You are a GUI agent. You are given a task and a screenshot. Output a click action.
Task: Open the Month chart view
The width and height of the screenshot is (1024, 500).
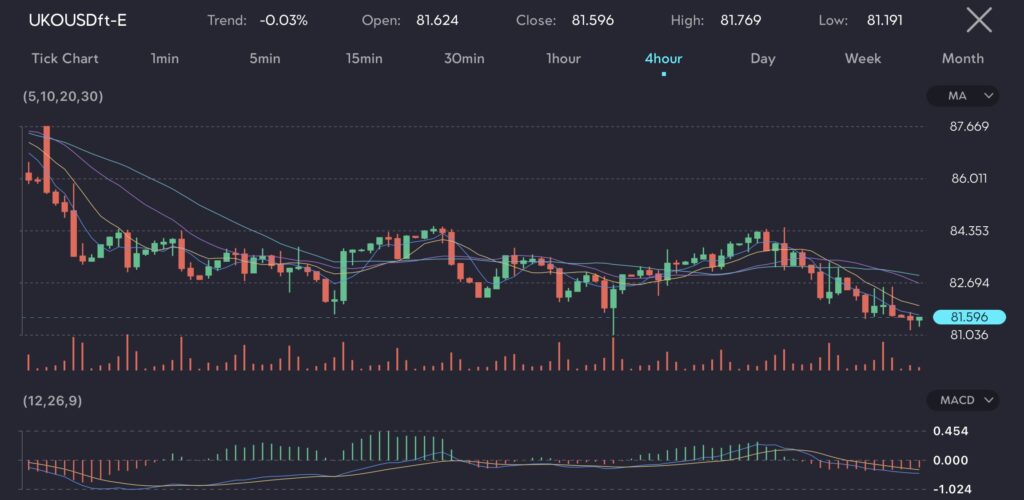click(x=962, y=58)
